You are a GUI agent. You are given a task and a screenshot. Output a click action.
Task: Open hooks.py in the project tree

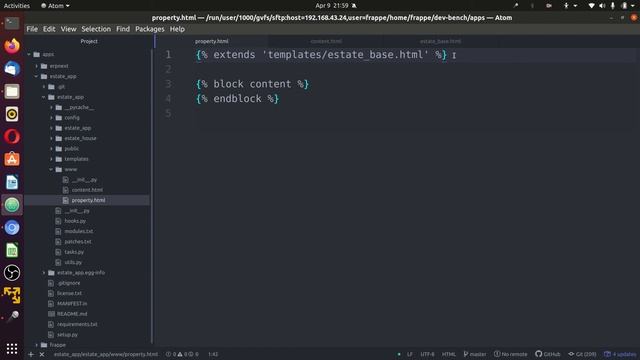[75, 221]
